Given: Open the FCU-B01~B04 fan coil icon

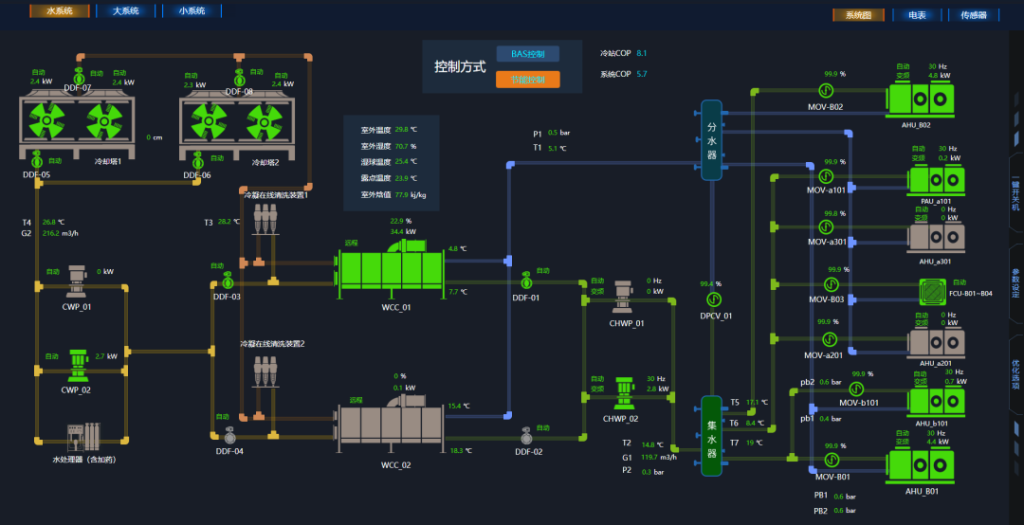Looking at the screenshot, I should [x=932, y=292].
